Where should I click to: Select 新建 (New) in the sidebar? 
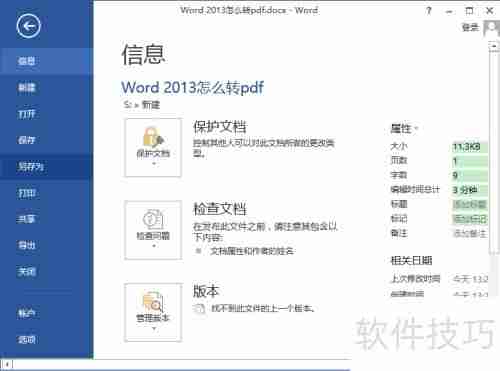click(x=46, y=88)
